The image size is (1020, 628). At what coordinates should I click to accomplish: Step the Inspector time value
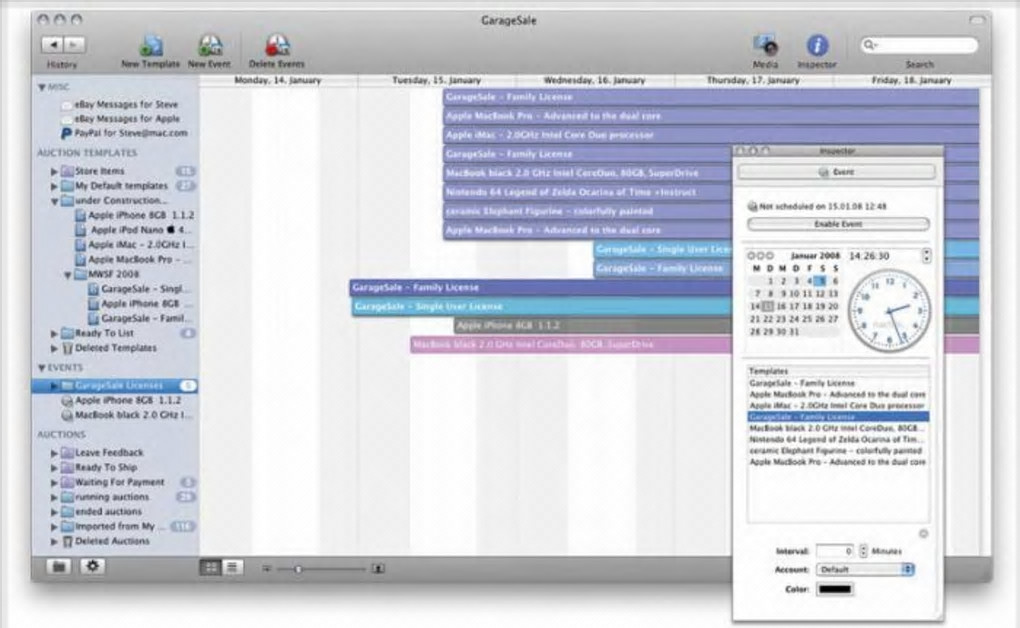[x=926, y=256]
